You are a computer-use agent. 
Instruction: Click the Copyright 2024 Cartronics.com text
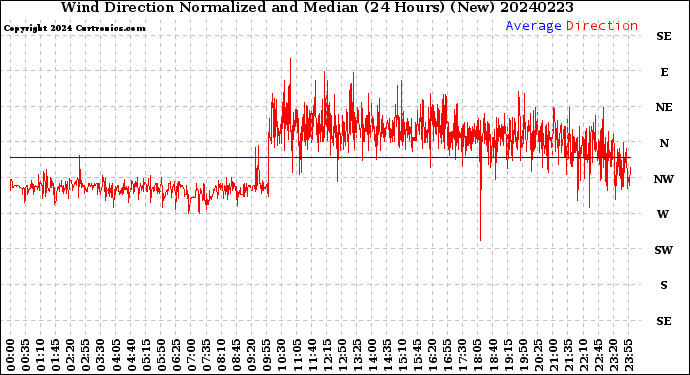(74, 28)
